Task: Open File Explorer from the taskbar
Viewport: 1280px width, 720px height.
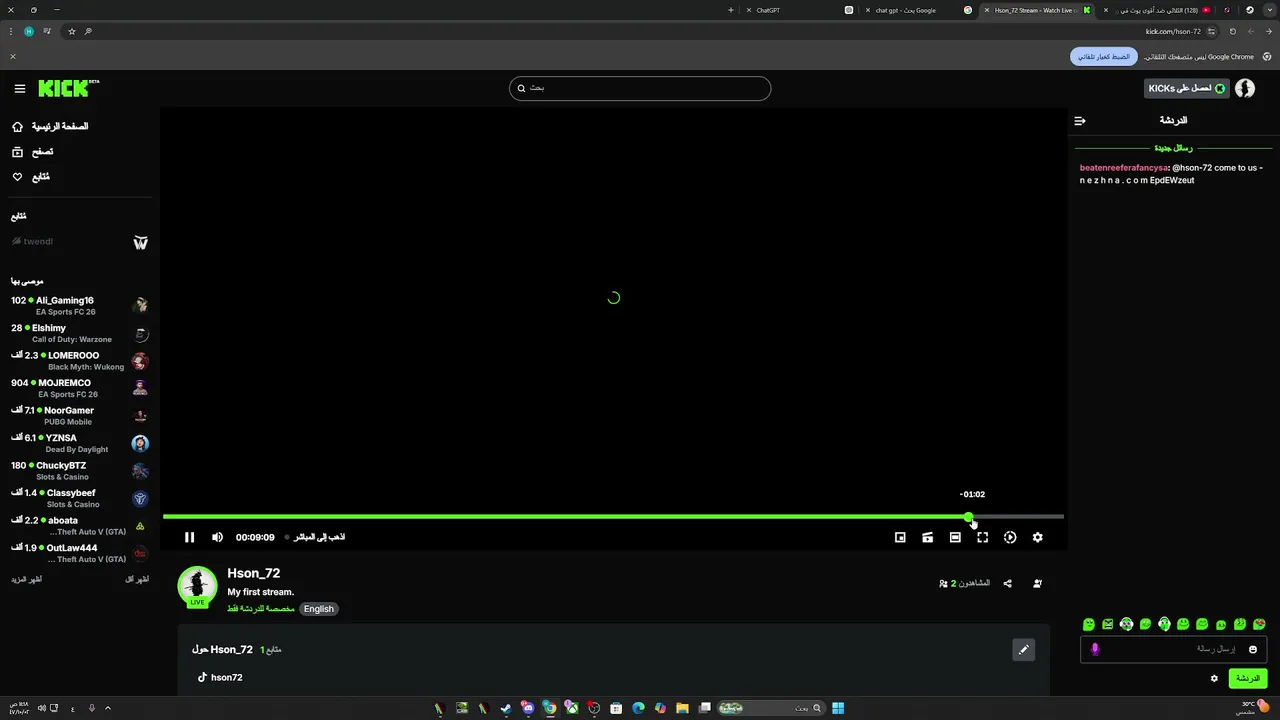Action: (682, 708)
